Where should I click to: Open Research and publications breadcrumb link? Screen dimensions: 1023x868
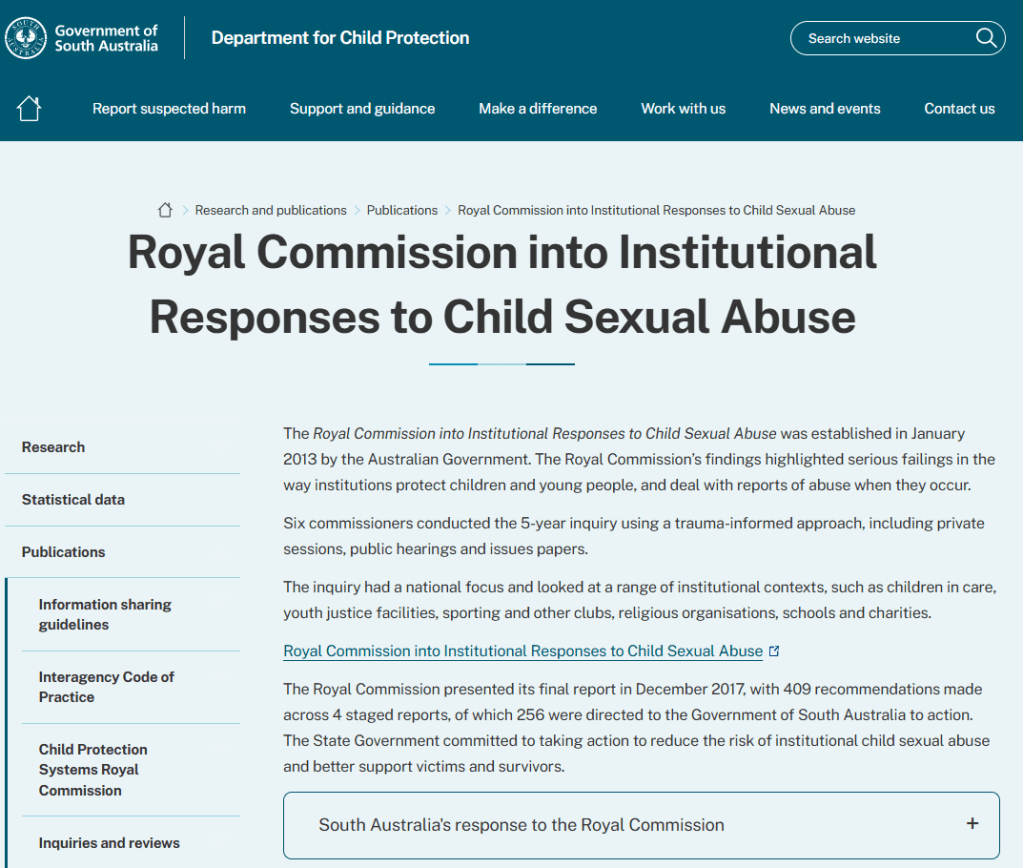pyautogui.click(x=270, y=210)
